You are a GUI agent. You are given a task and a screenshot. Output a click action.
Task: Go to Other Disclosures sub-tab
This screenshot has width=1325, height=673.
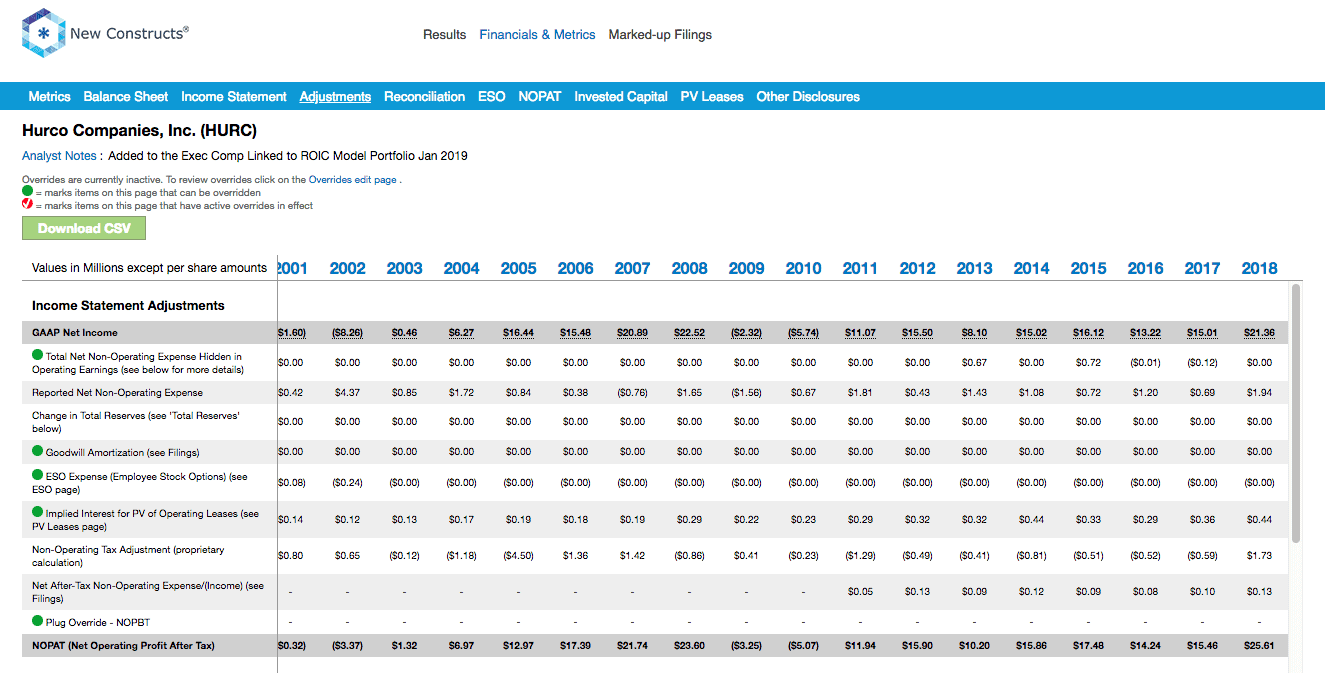click(x=808, y=97)
